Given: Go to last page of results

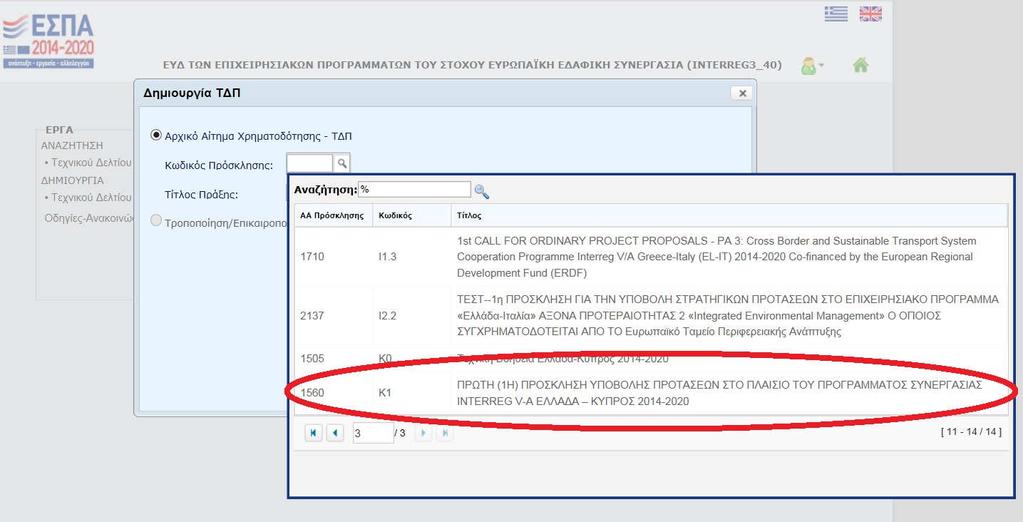Looking at the screenshot, I should (x=444, y=433).
